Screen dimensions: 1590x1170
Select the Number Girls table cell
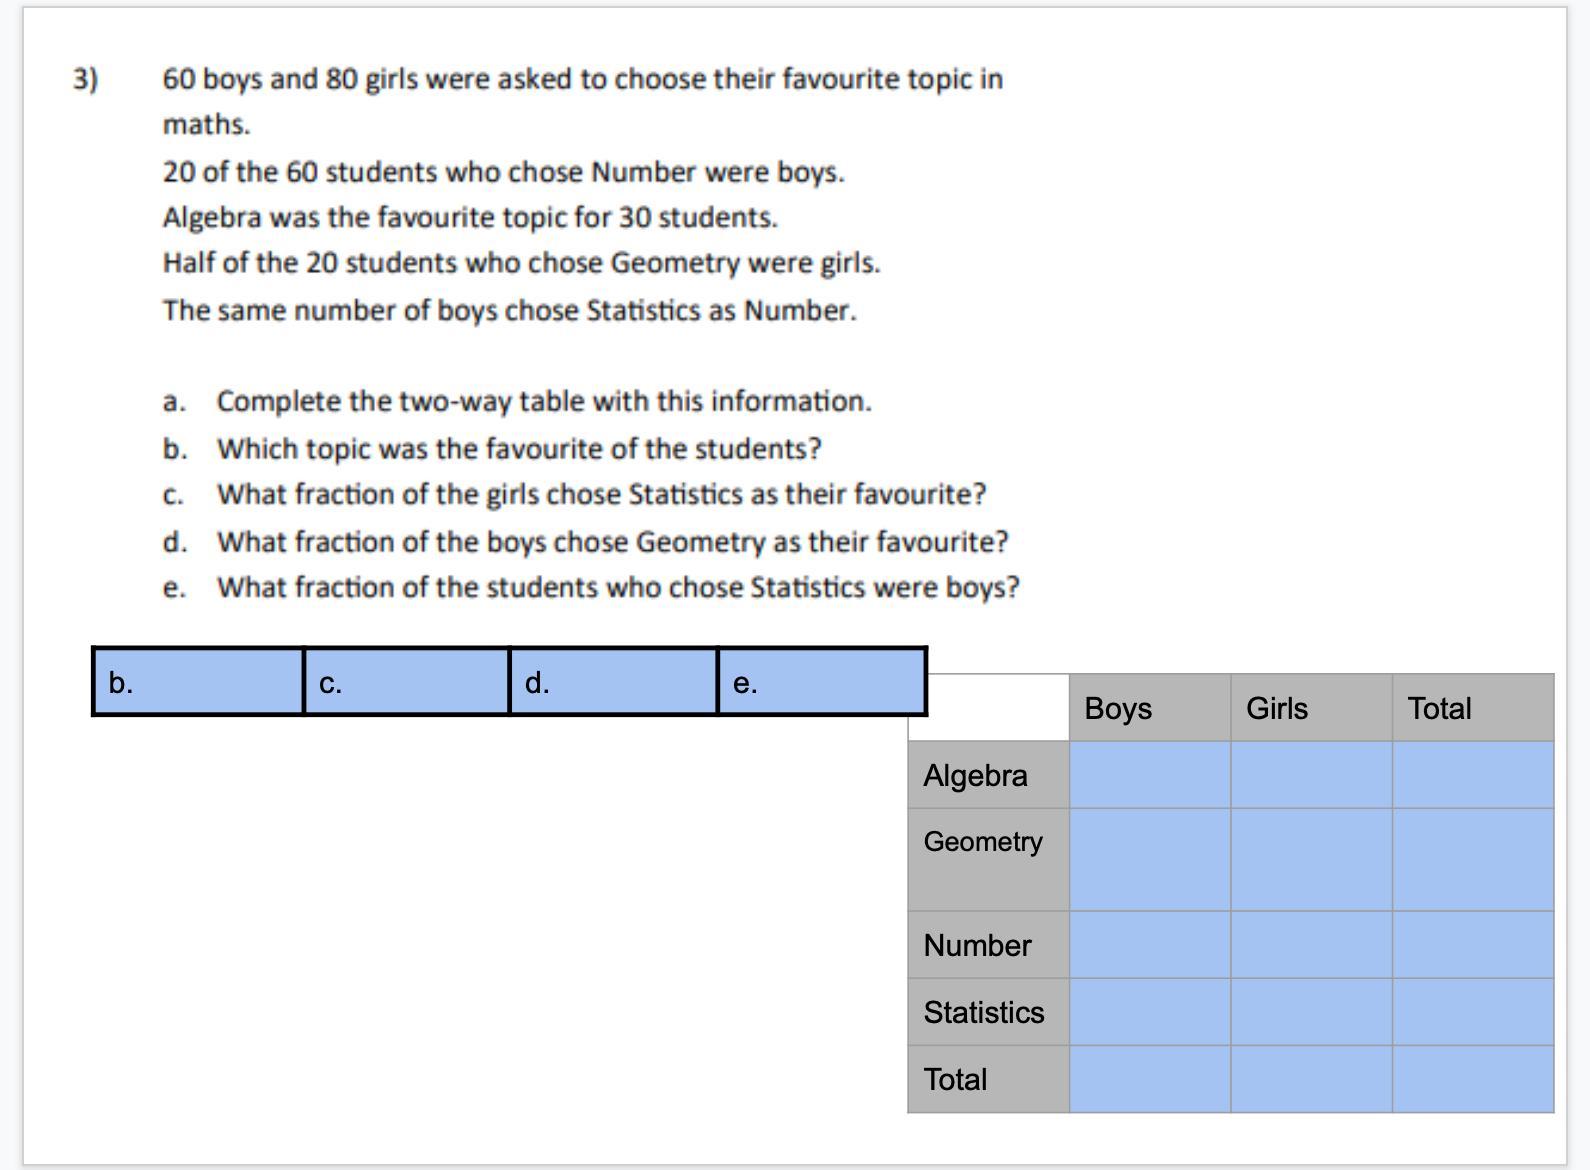coord(1312,945)
